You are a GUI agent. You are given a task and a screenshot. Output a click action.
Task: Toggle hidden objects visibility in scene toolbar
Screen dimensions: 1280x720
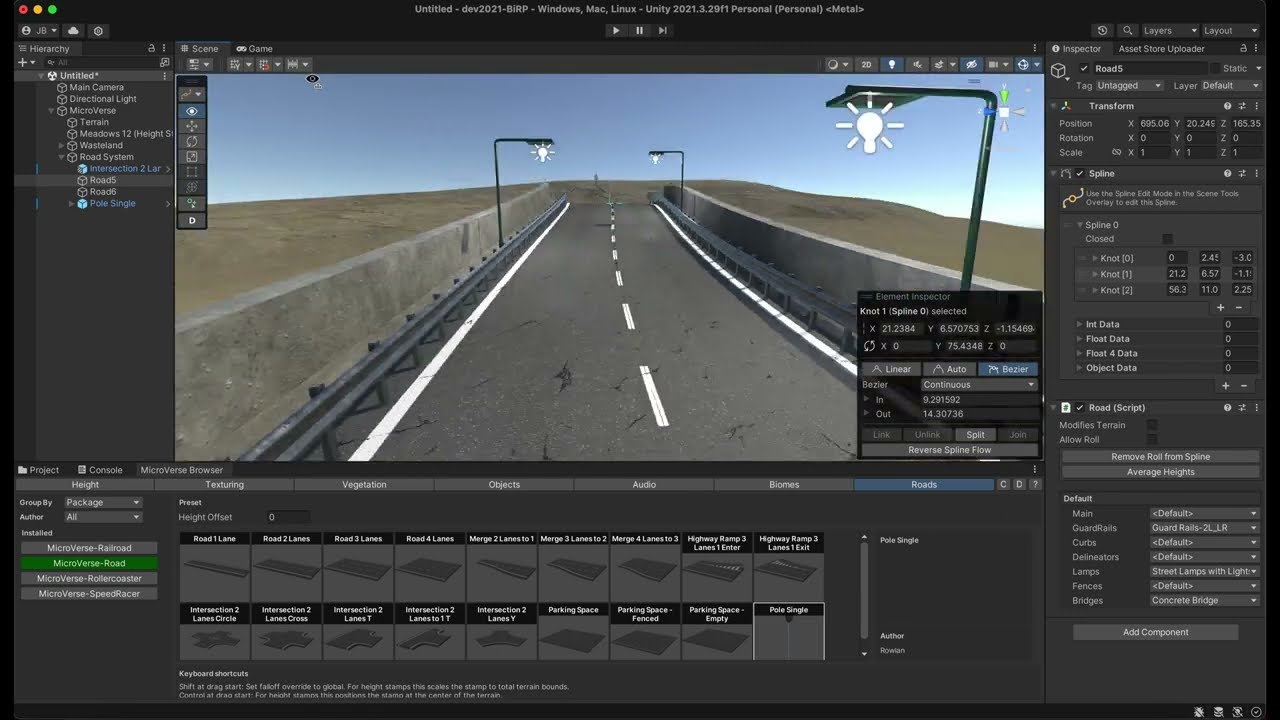point(970,64)
